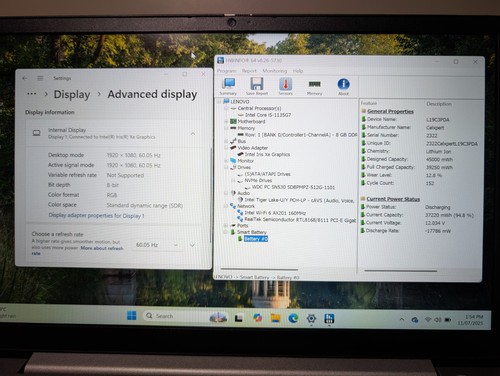The width and height of the screenshot is (500, 376).
Task: Select Intel Iris Xe Graphics tree entry
Action: [267, 154]
